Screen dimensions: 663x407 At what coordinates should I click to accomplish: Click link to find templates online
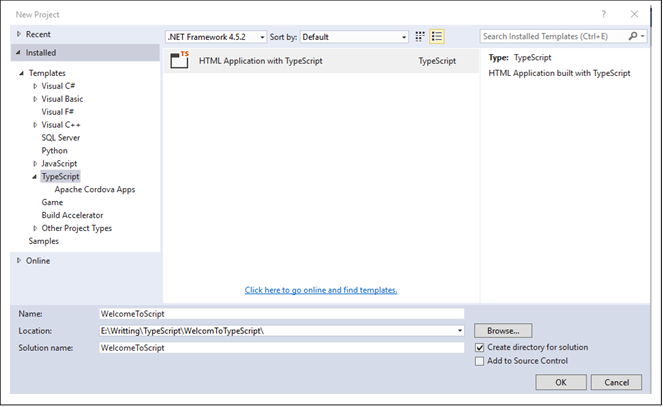coord(321,290)
